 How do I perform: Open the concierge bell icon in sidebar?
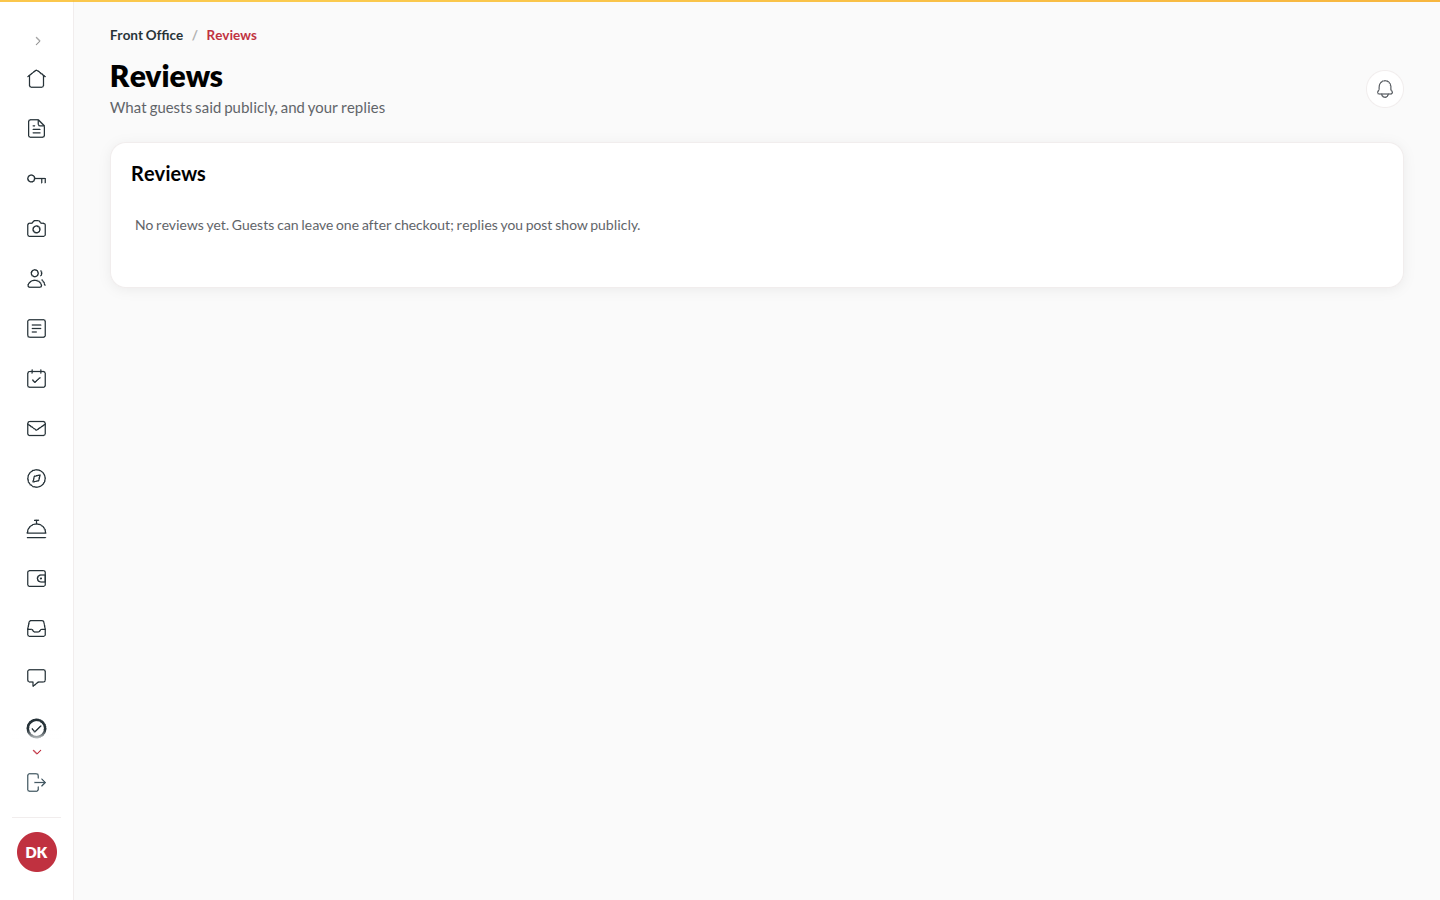tap(37, 529)
